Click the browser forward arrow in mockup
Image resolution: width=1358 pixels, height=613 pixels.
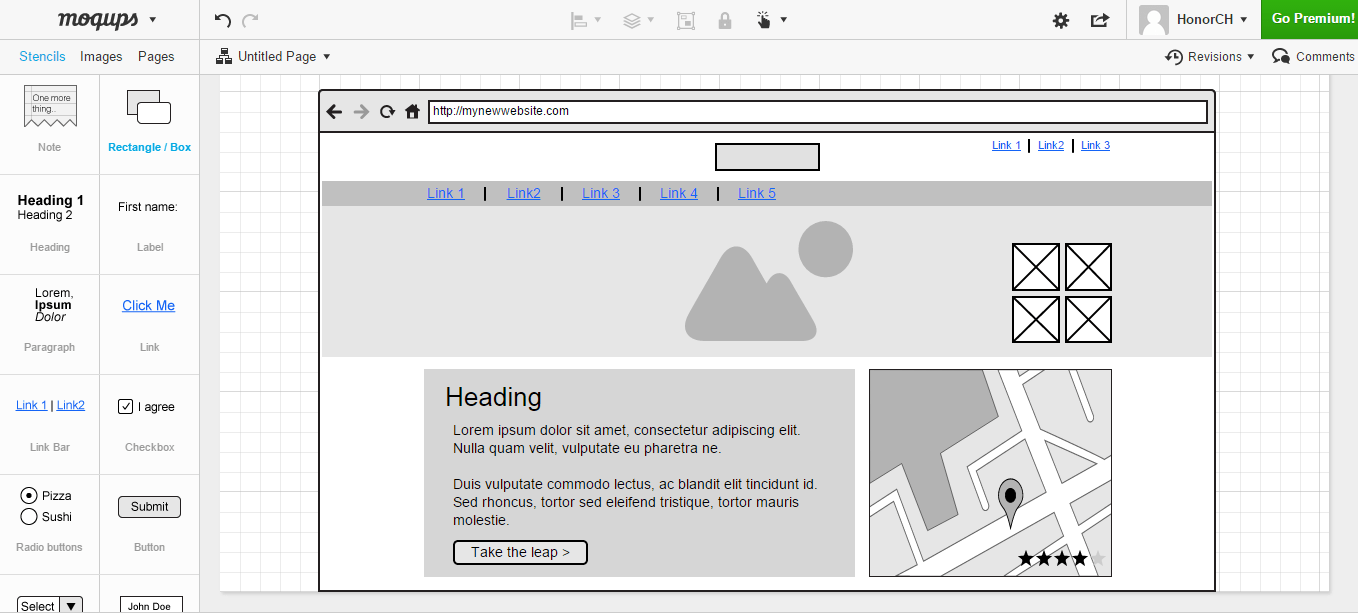362,112
